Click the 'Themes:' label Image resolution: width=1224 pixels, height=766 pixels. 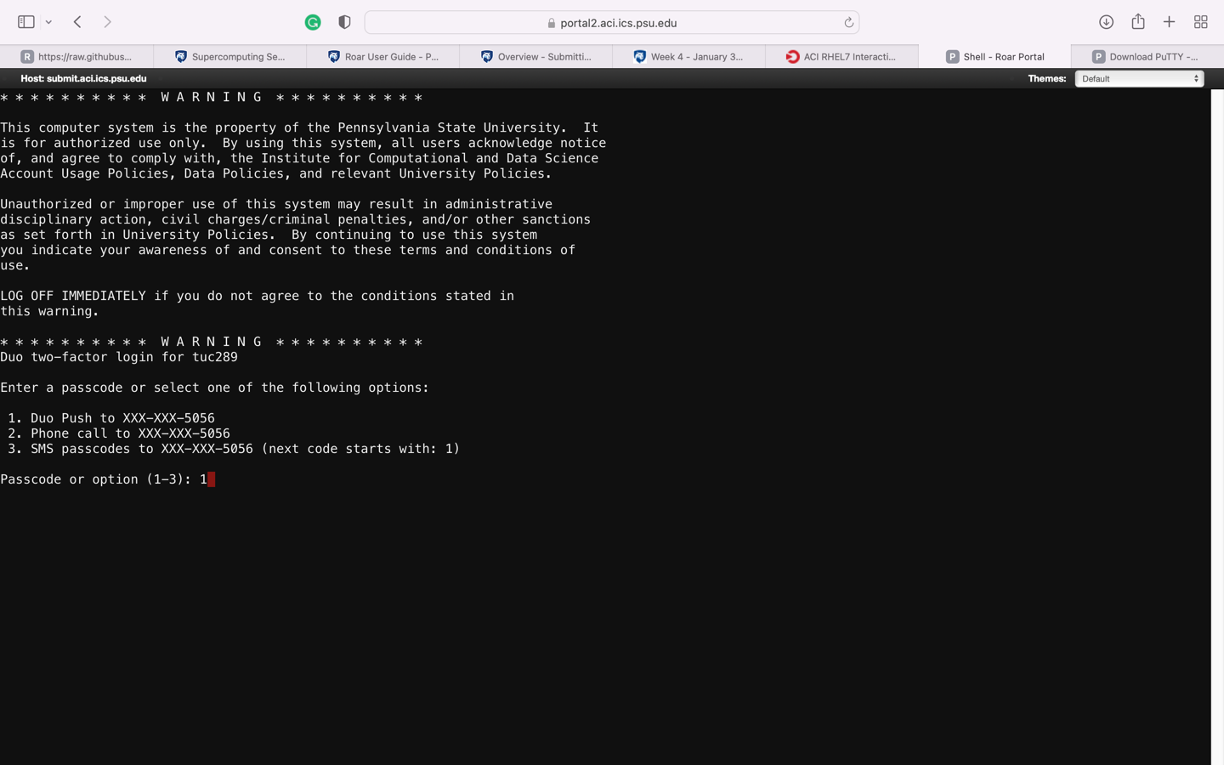pos(1047,78)
